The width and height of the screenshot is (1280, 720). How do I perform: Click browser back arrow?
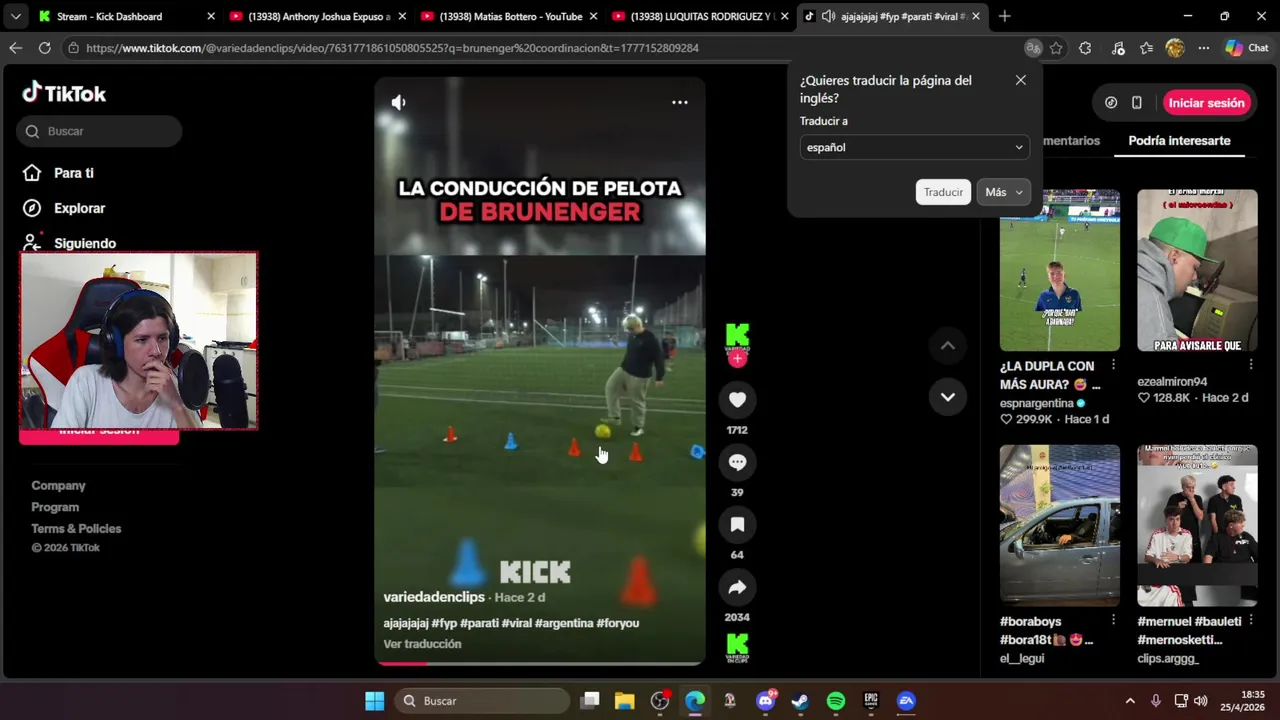(x=15, y=48)
